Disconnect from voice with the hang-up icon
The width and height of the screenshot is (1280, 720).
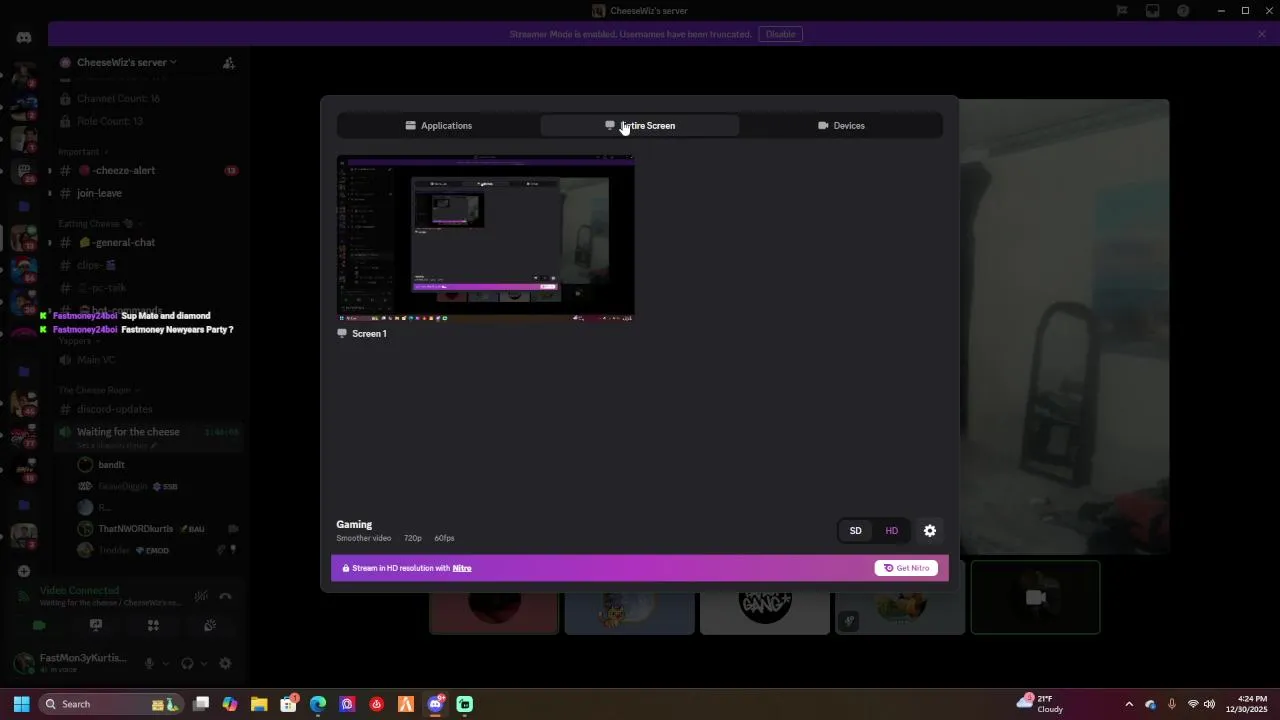coord(226,597)
